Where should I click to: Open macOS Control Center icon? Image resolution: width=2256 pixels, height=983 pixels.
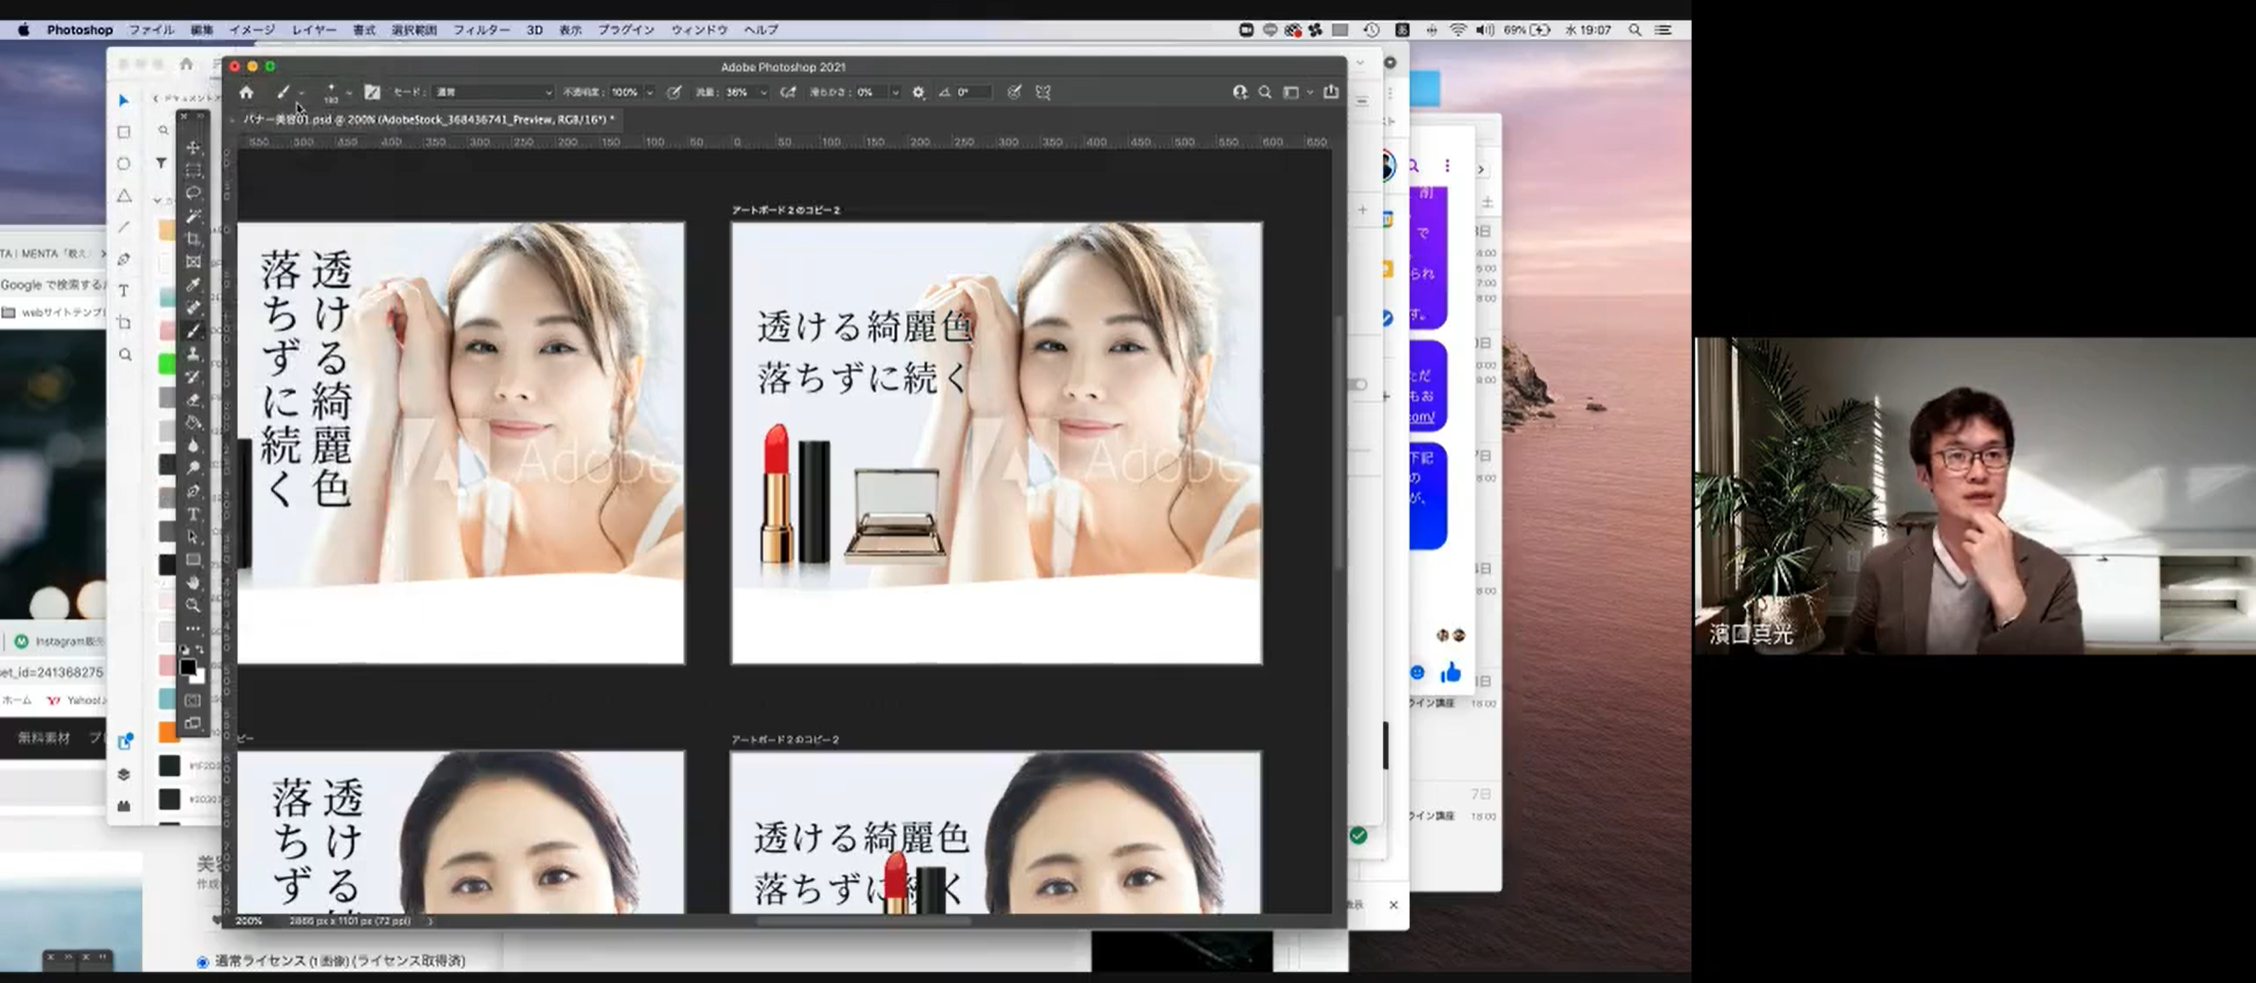1663,30
